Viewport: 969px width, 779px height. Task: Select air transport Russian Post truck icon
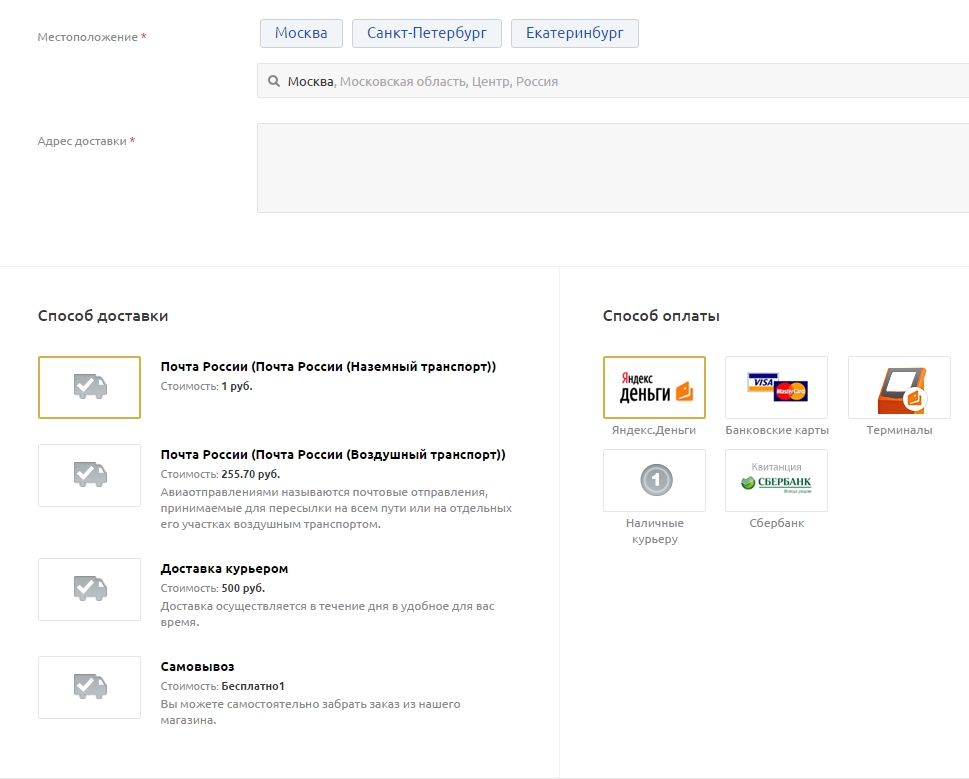pyautogui.click(x=89, y=475)
